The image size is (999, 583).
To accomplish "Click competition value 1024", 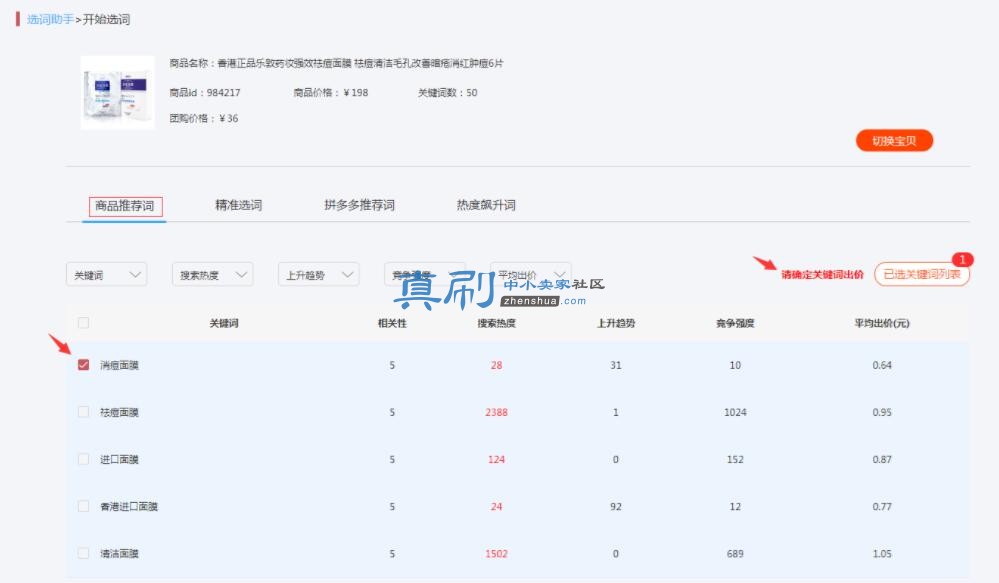I will coord(735,412).
